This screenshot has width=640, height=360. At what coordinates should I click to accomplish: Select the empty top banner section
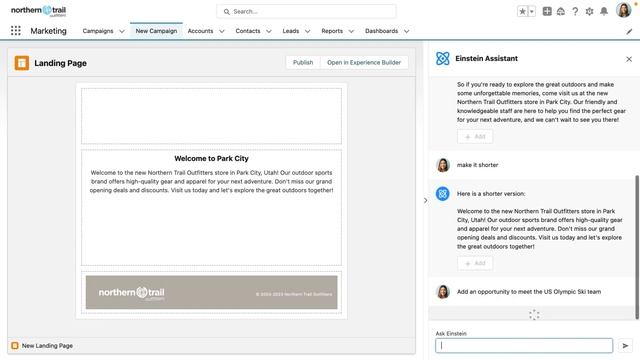click(211, 116)
